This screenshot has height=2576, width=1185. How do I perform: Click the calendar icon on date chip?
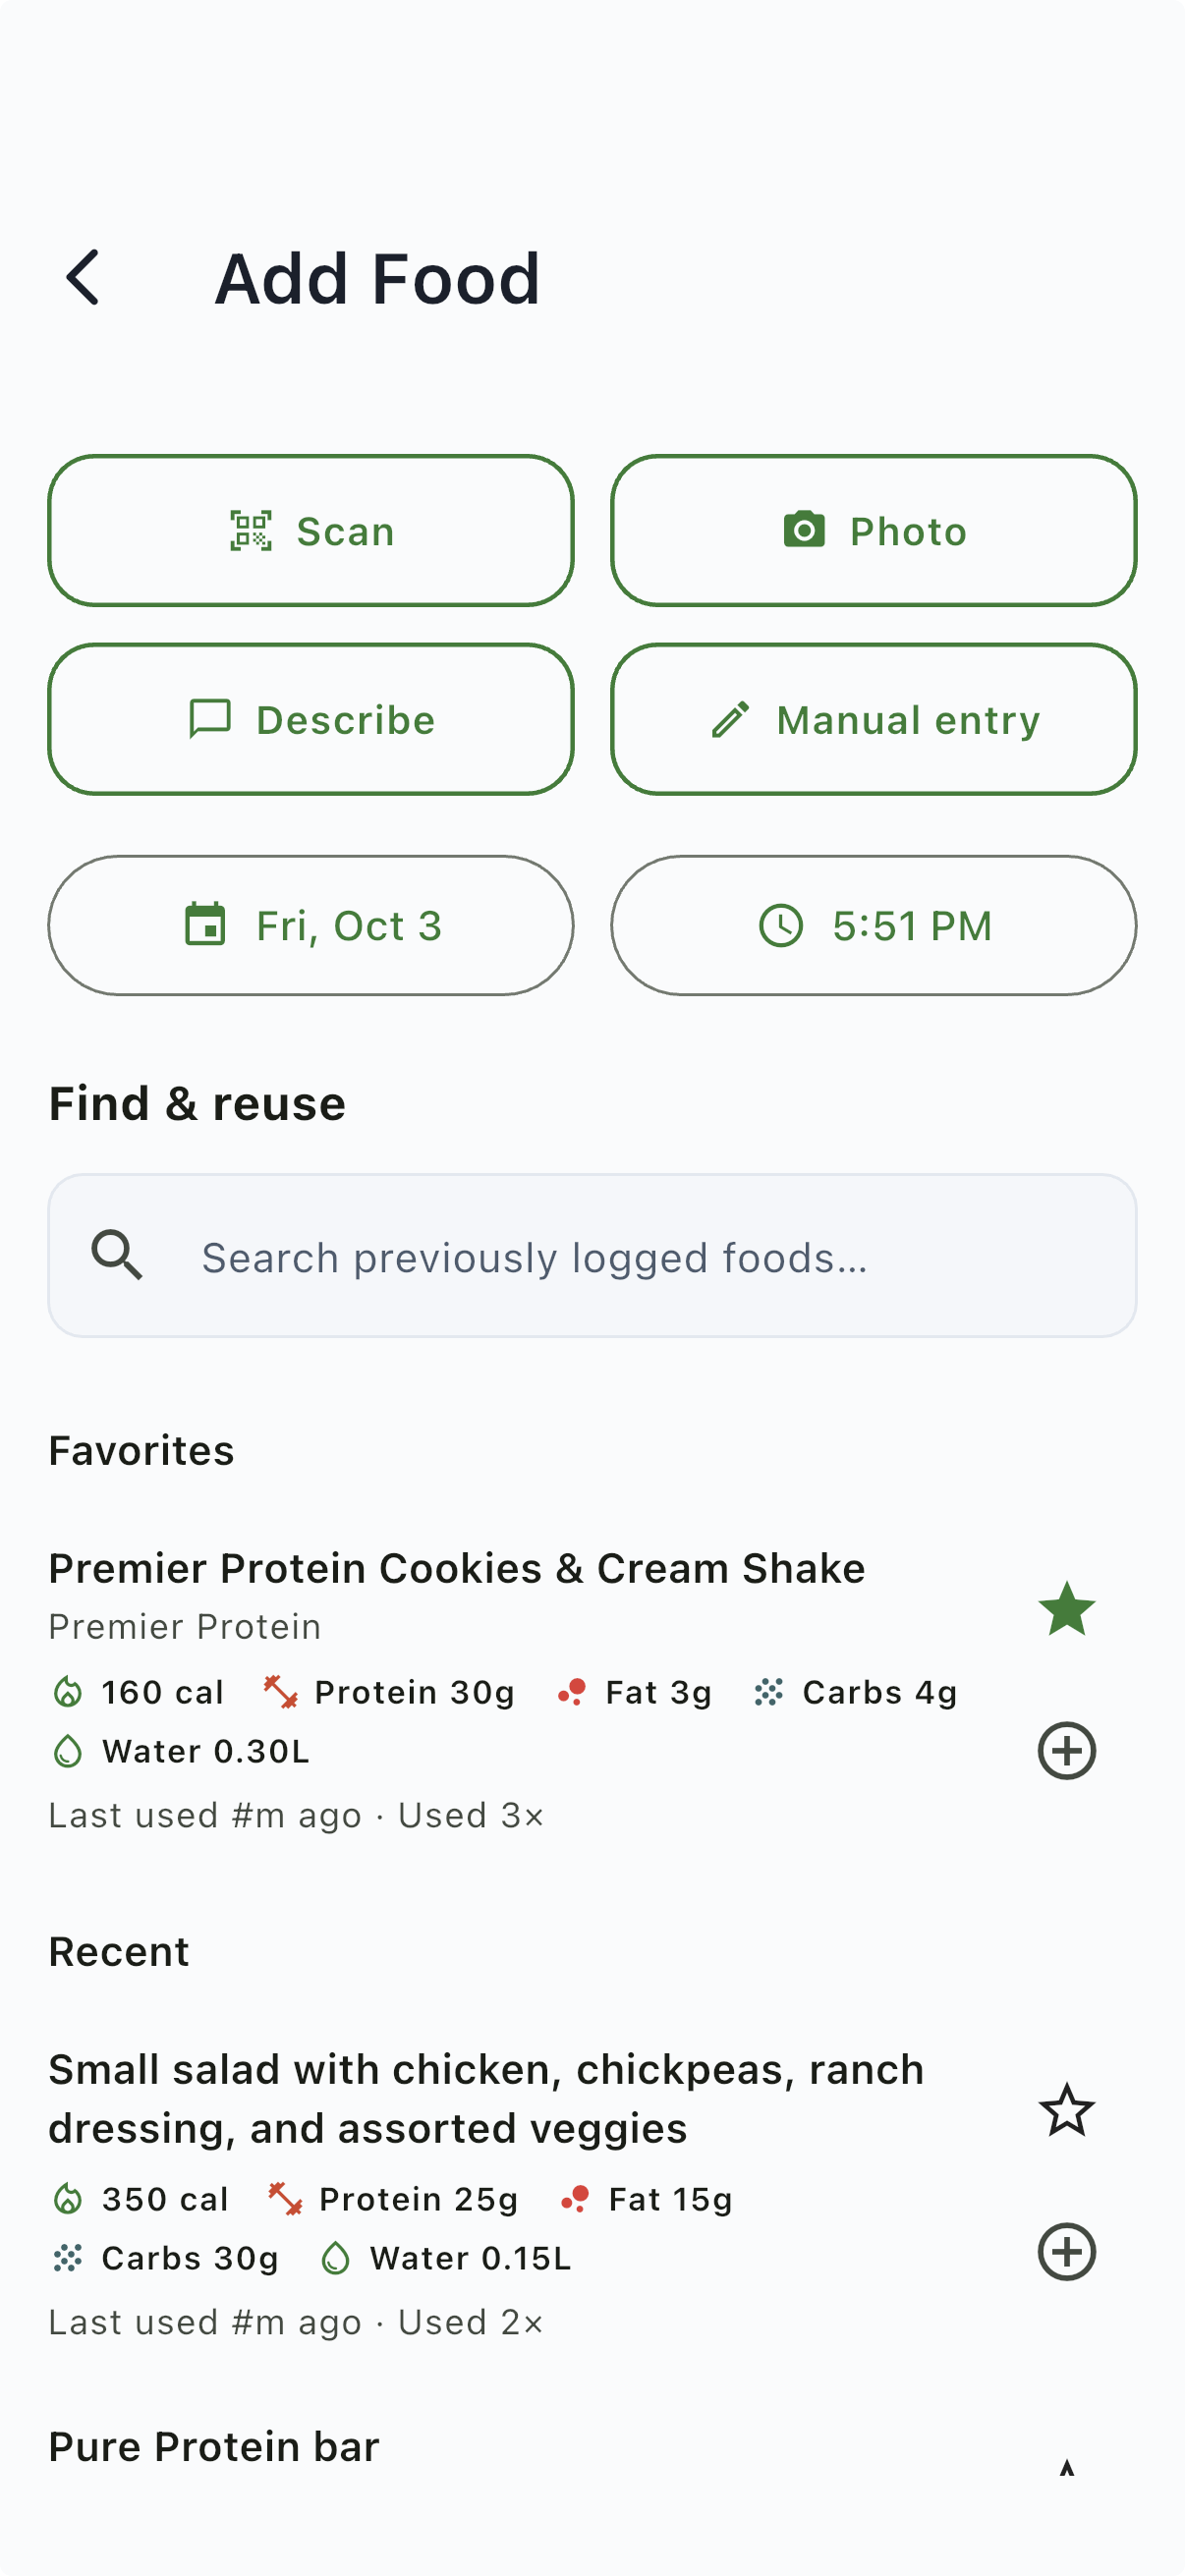pos(205,925)
